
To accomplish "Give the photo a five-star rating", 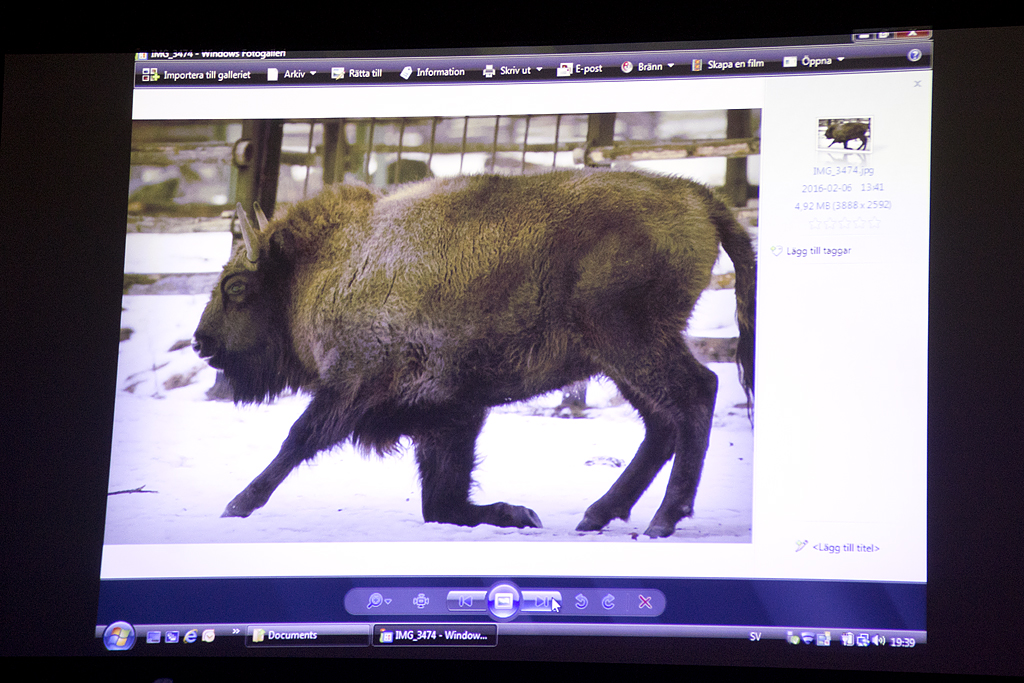I will (x=875, y=223).
